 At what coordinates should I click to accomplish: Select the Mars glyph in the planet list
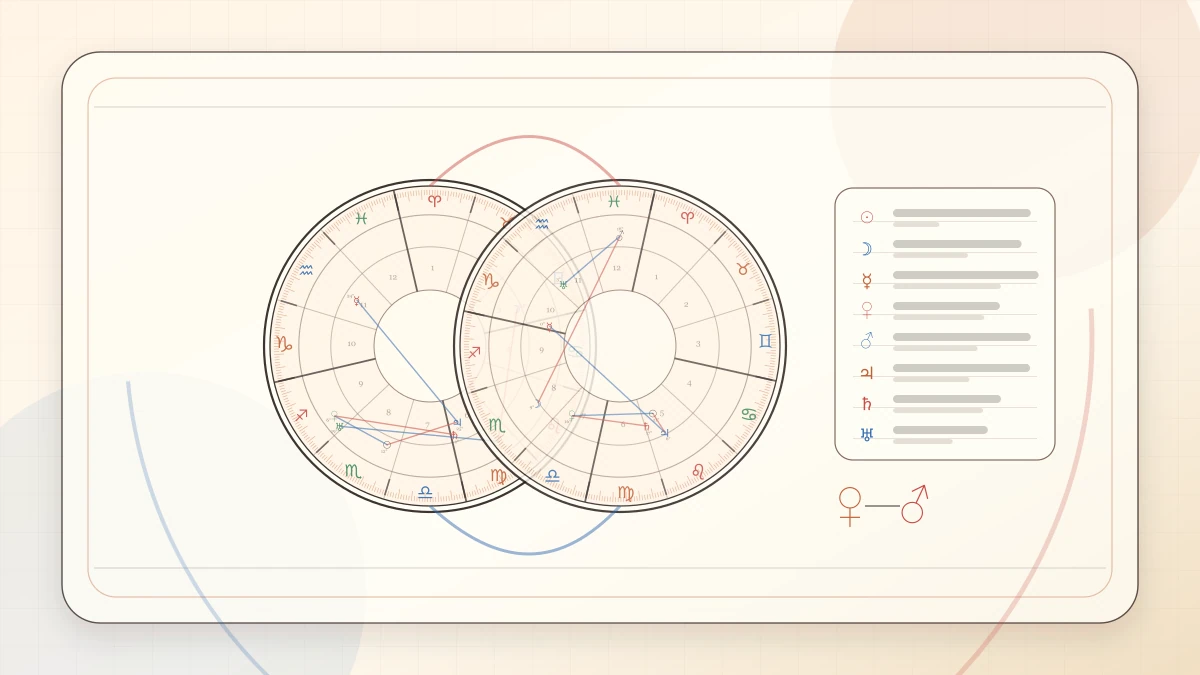867,341
